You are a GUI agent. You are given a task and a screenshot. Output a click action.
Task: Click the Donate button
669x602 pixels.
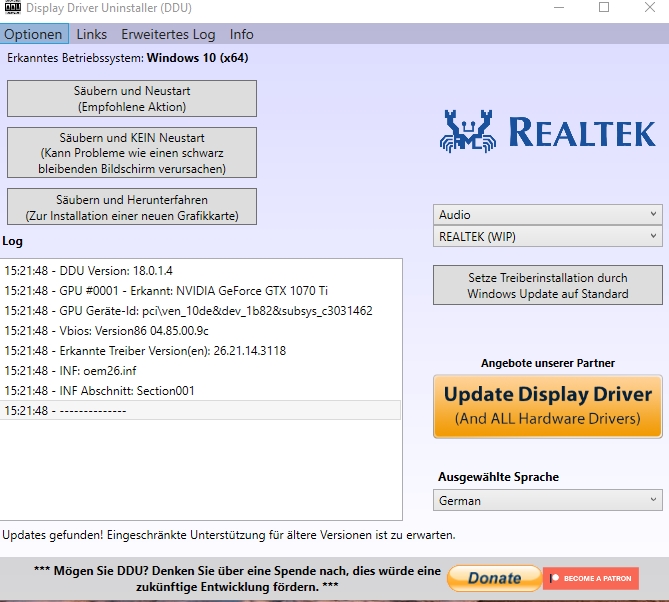pos(494,578)
